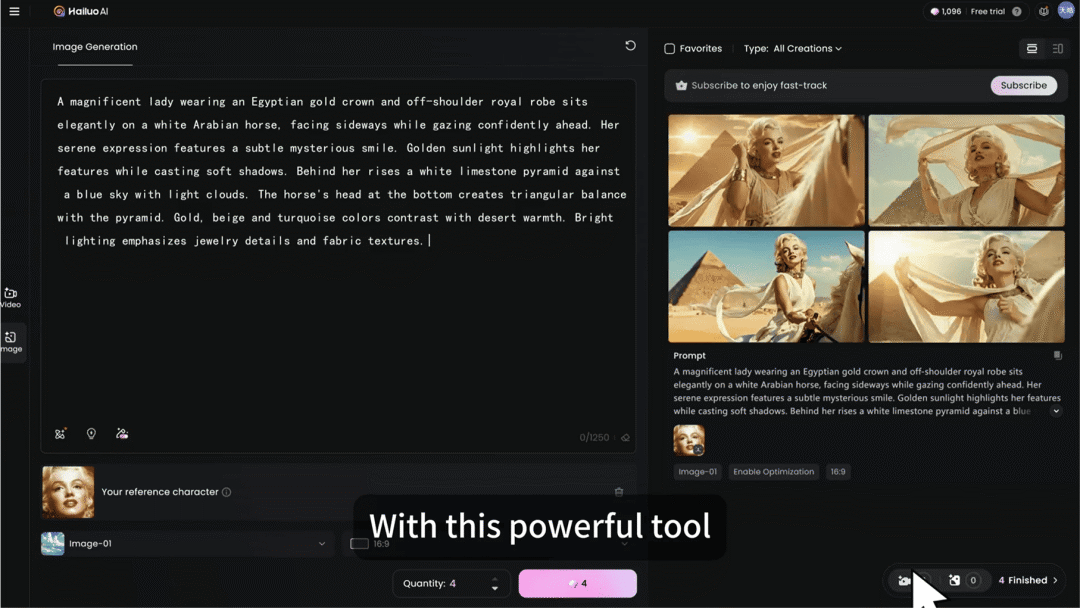Expand the 4 Finished task list
The width and height of the screenshot is (1080, 608).
(1028, 580)
